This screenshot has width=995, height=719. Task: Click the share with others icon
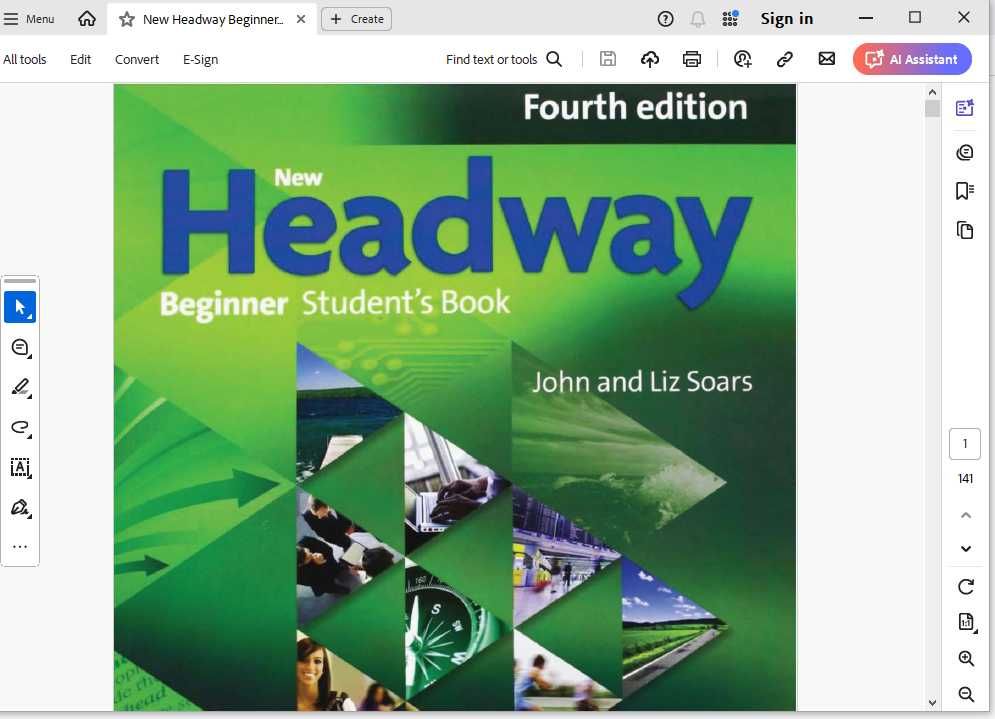(x=742, y=59)
